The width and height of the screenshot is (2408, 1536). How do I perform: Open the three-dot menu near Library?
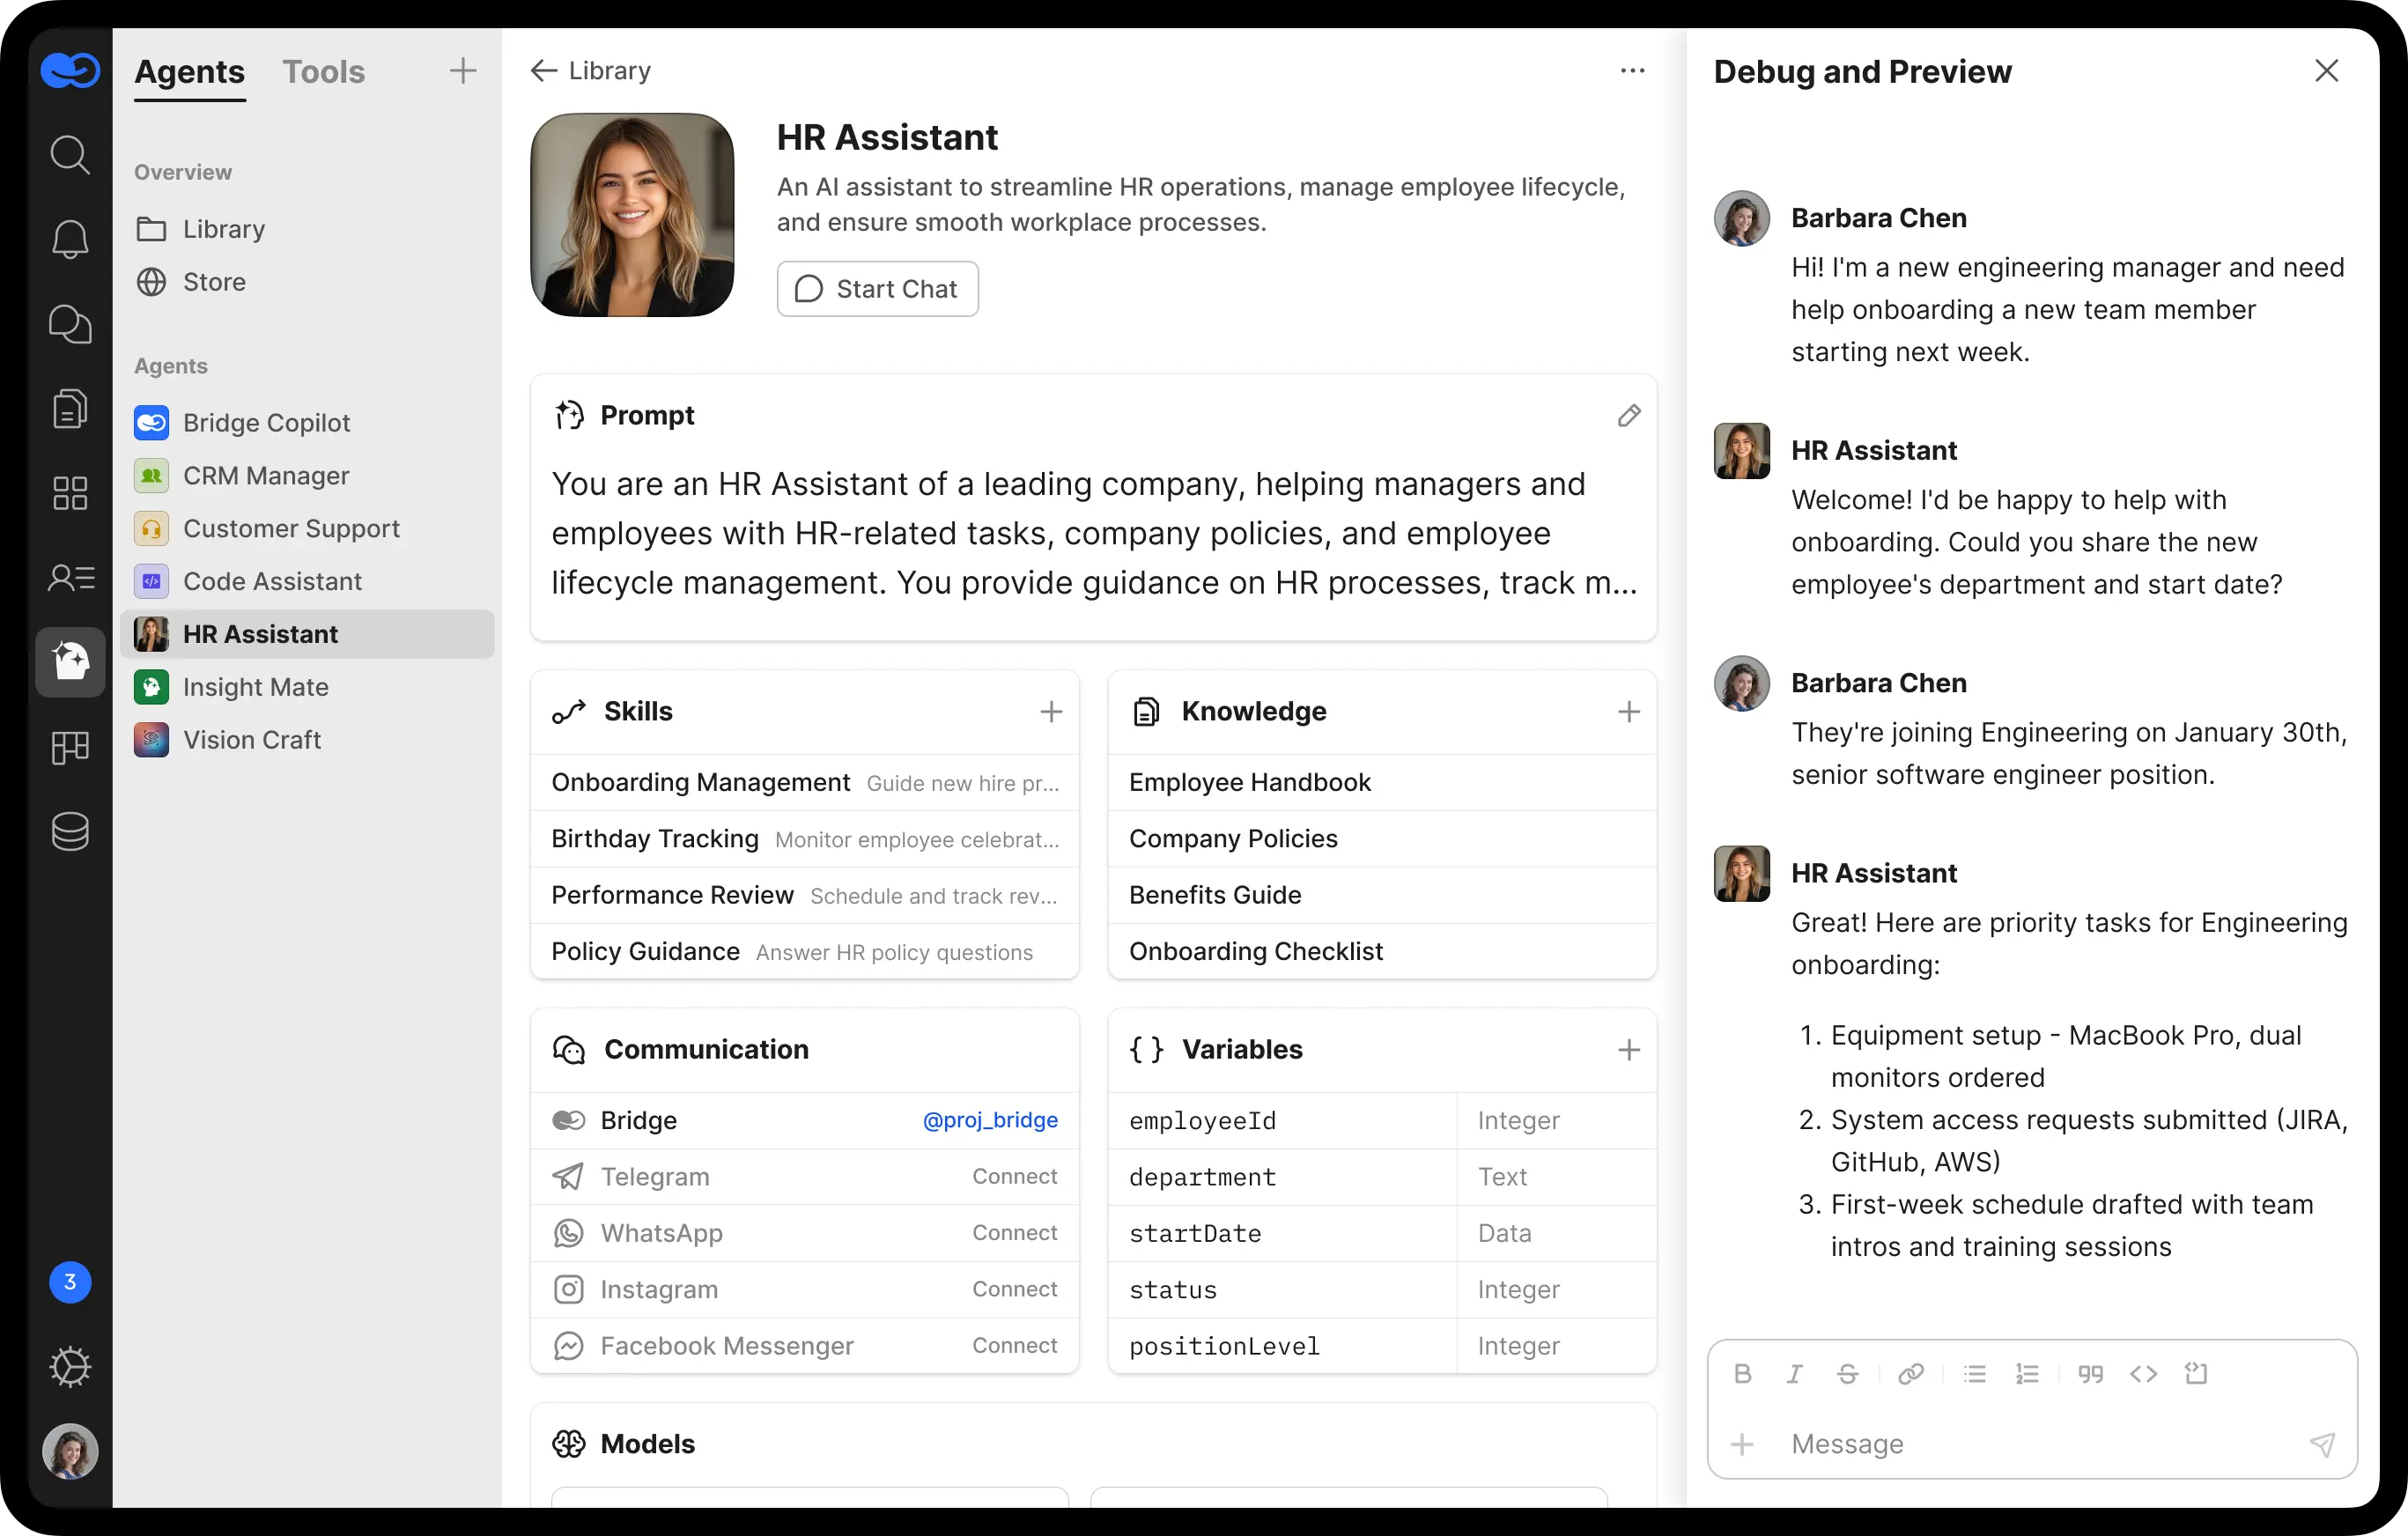pyautogui.click(x=1632, y=70)
